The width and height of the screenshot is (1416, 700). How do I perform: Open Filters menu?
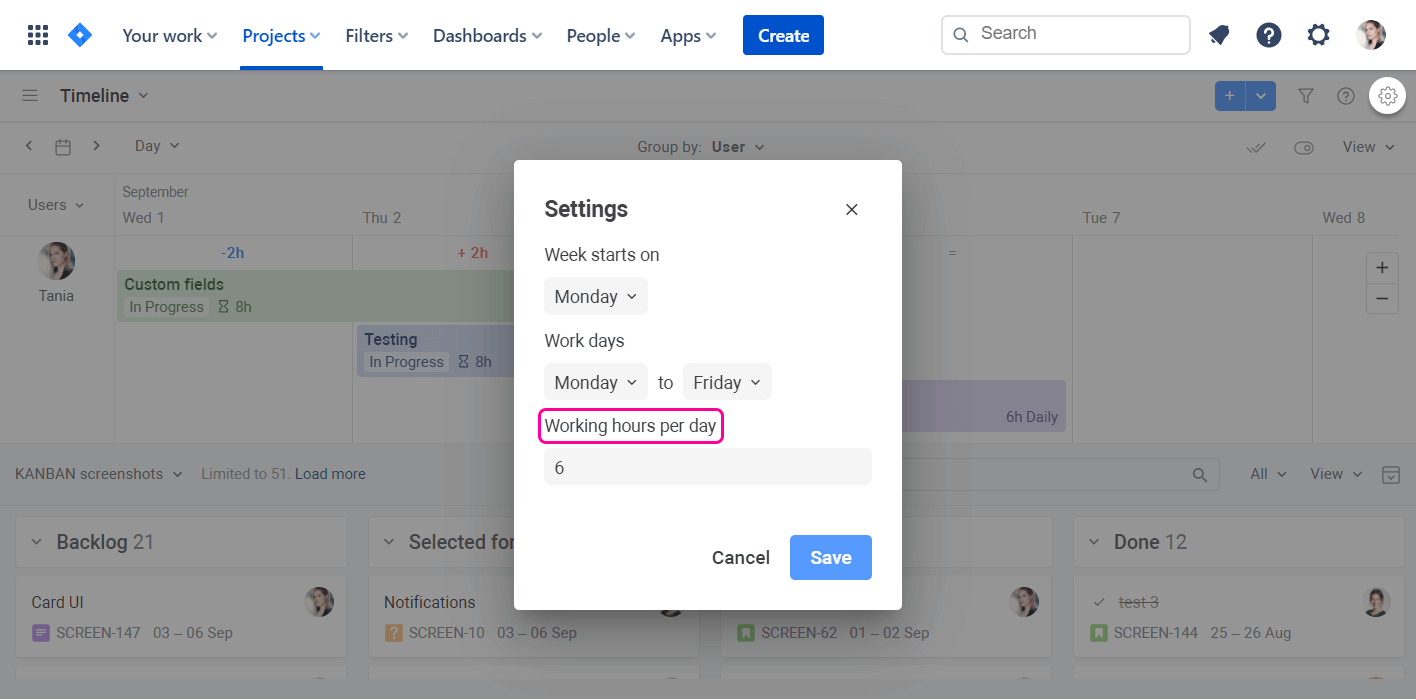click(x=377, y=36)
